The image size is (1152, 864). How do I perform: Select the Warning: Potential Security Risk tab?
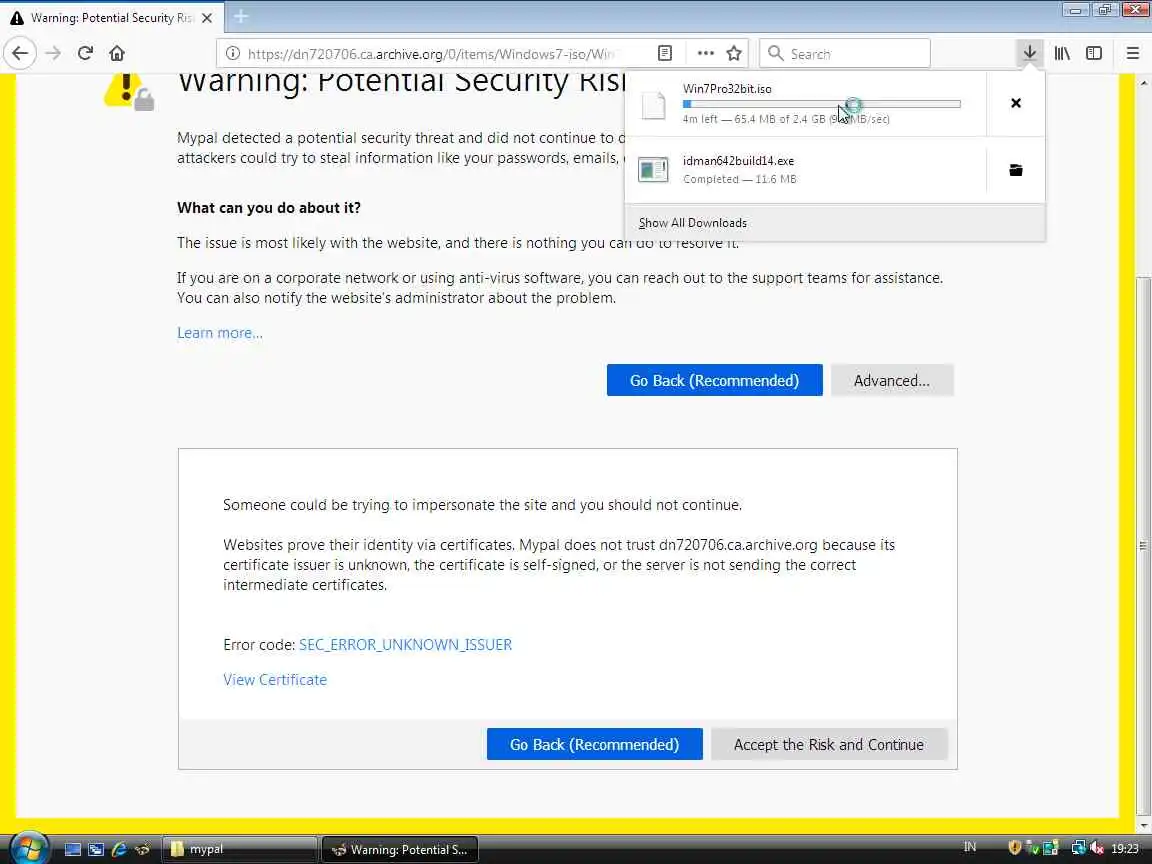[x=110, y=18]
